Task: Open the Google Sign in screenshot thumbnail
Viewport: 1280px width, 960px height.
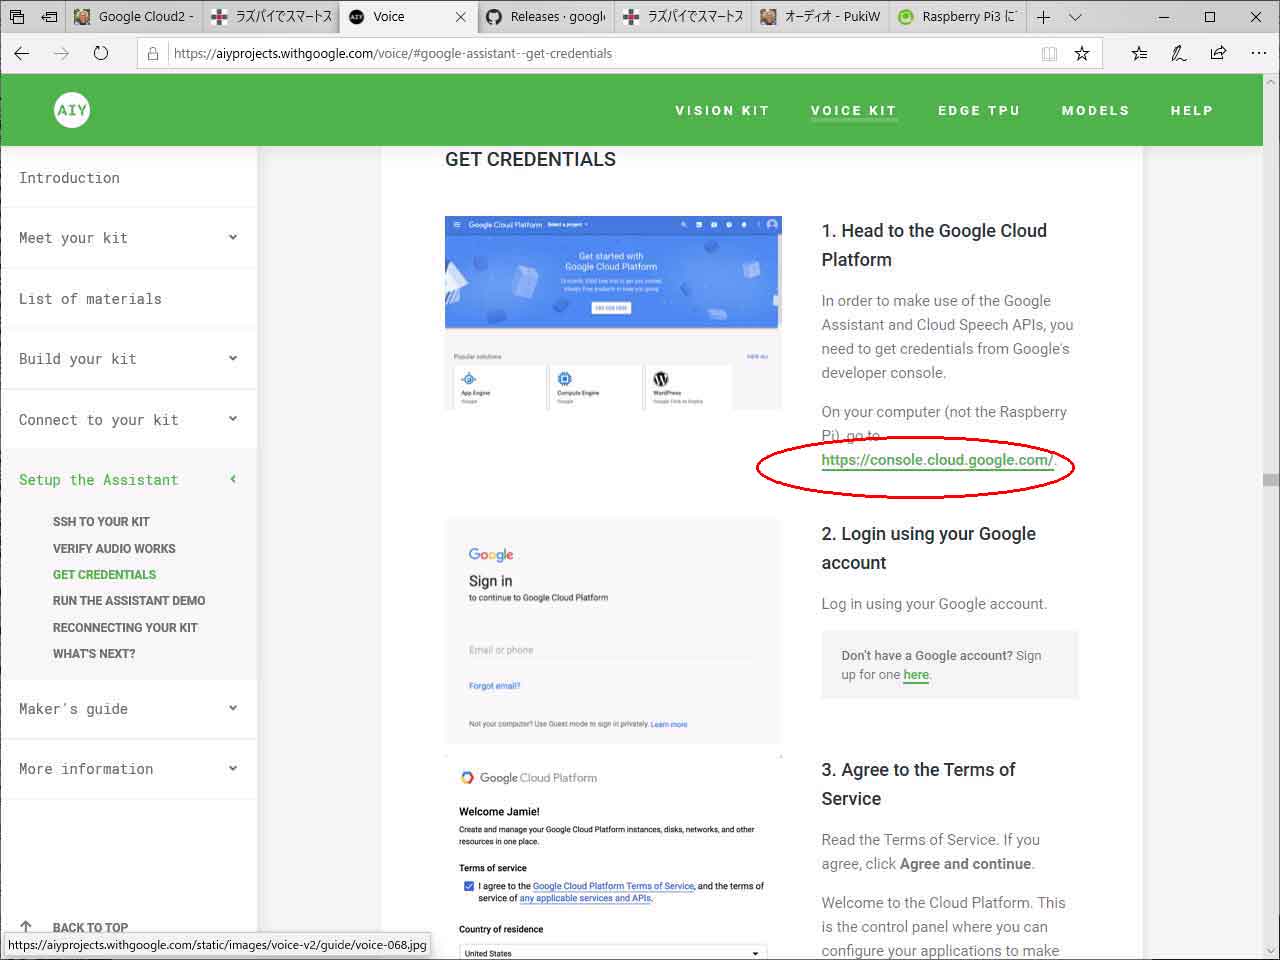Action: [x=613, y=630]
